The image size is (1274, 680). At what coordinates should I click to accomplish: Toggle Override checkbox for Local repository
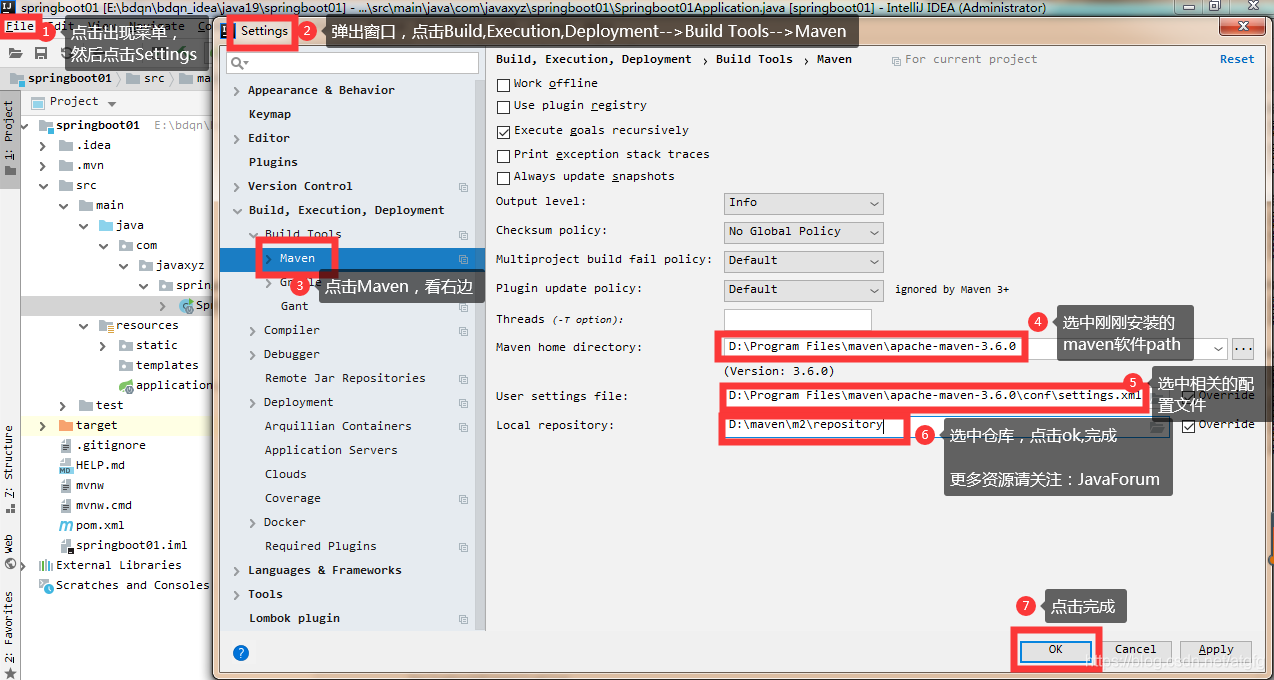click(1188, 426)
